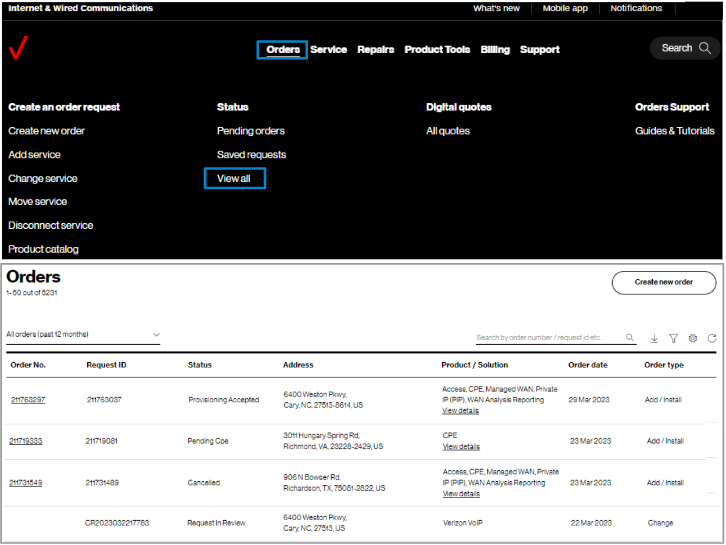Open order number 211763297

(x=28, y=400)
